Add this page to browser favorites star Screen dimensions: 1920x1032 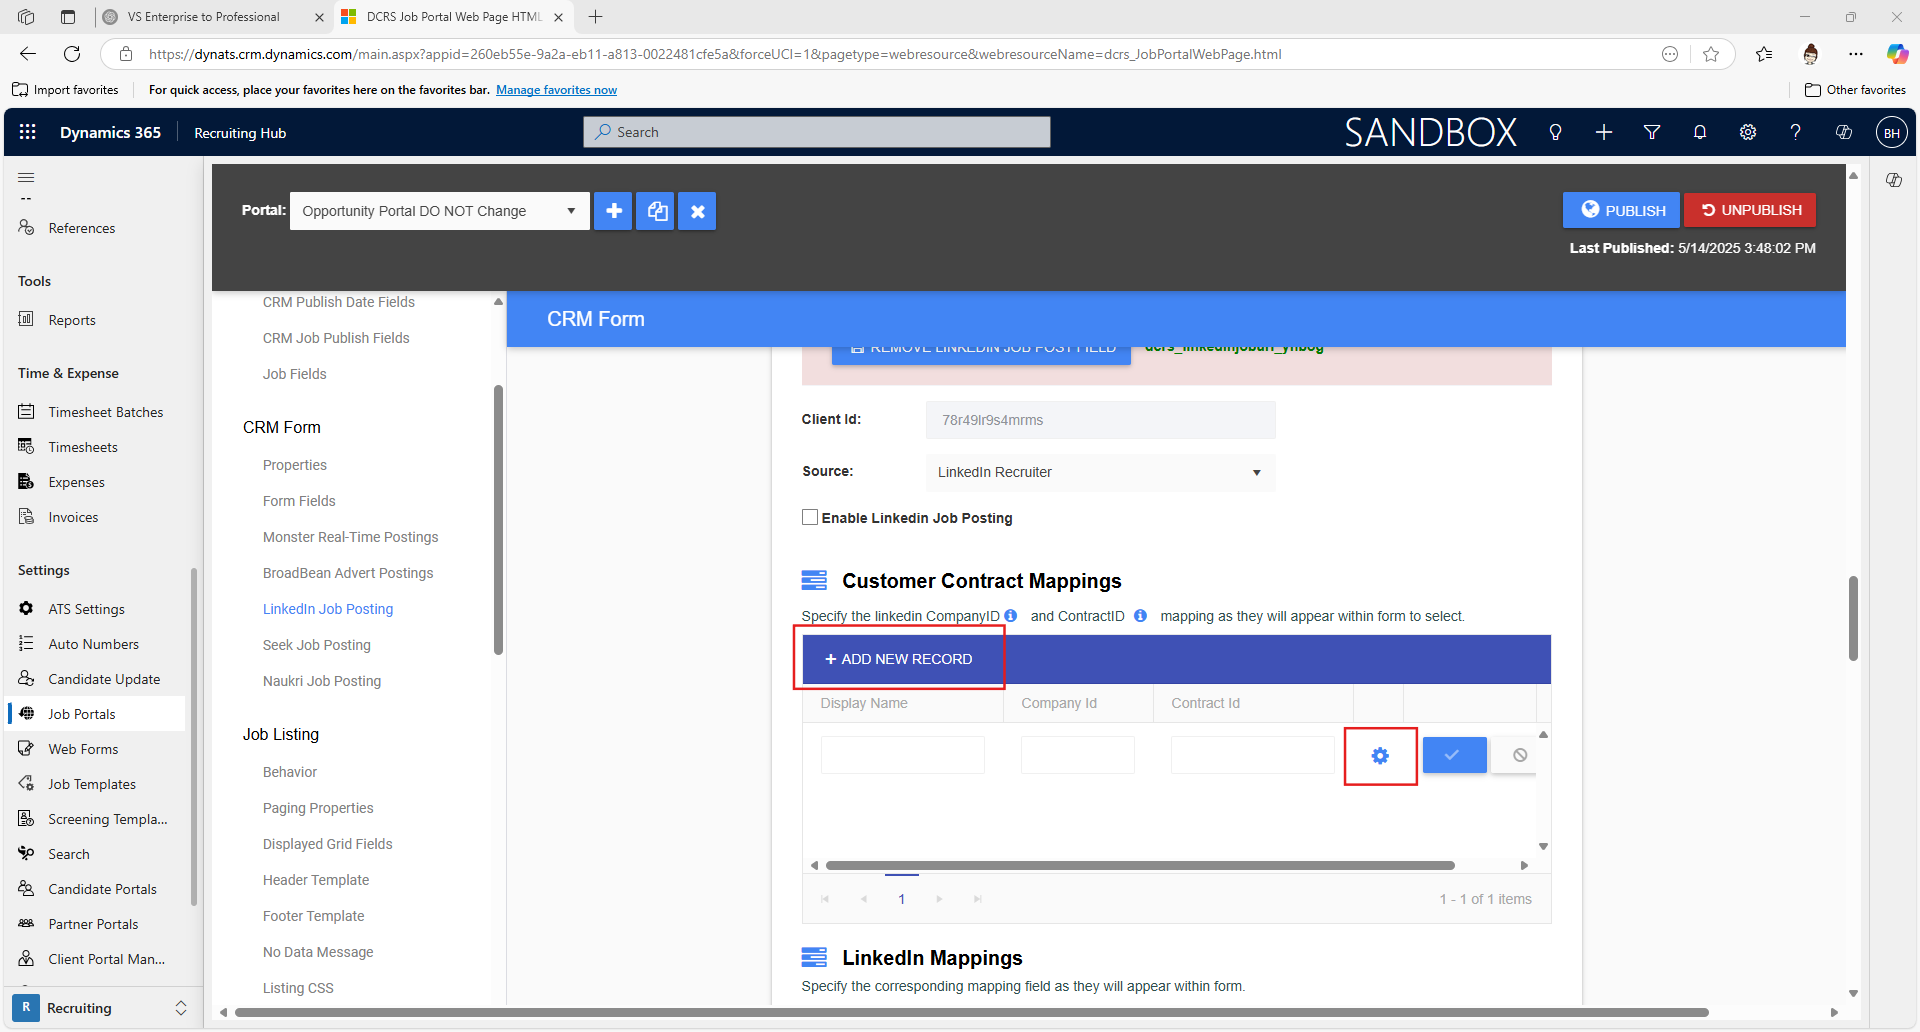[1711, 54]
